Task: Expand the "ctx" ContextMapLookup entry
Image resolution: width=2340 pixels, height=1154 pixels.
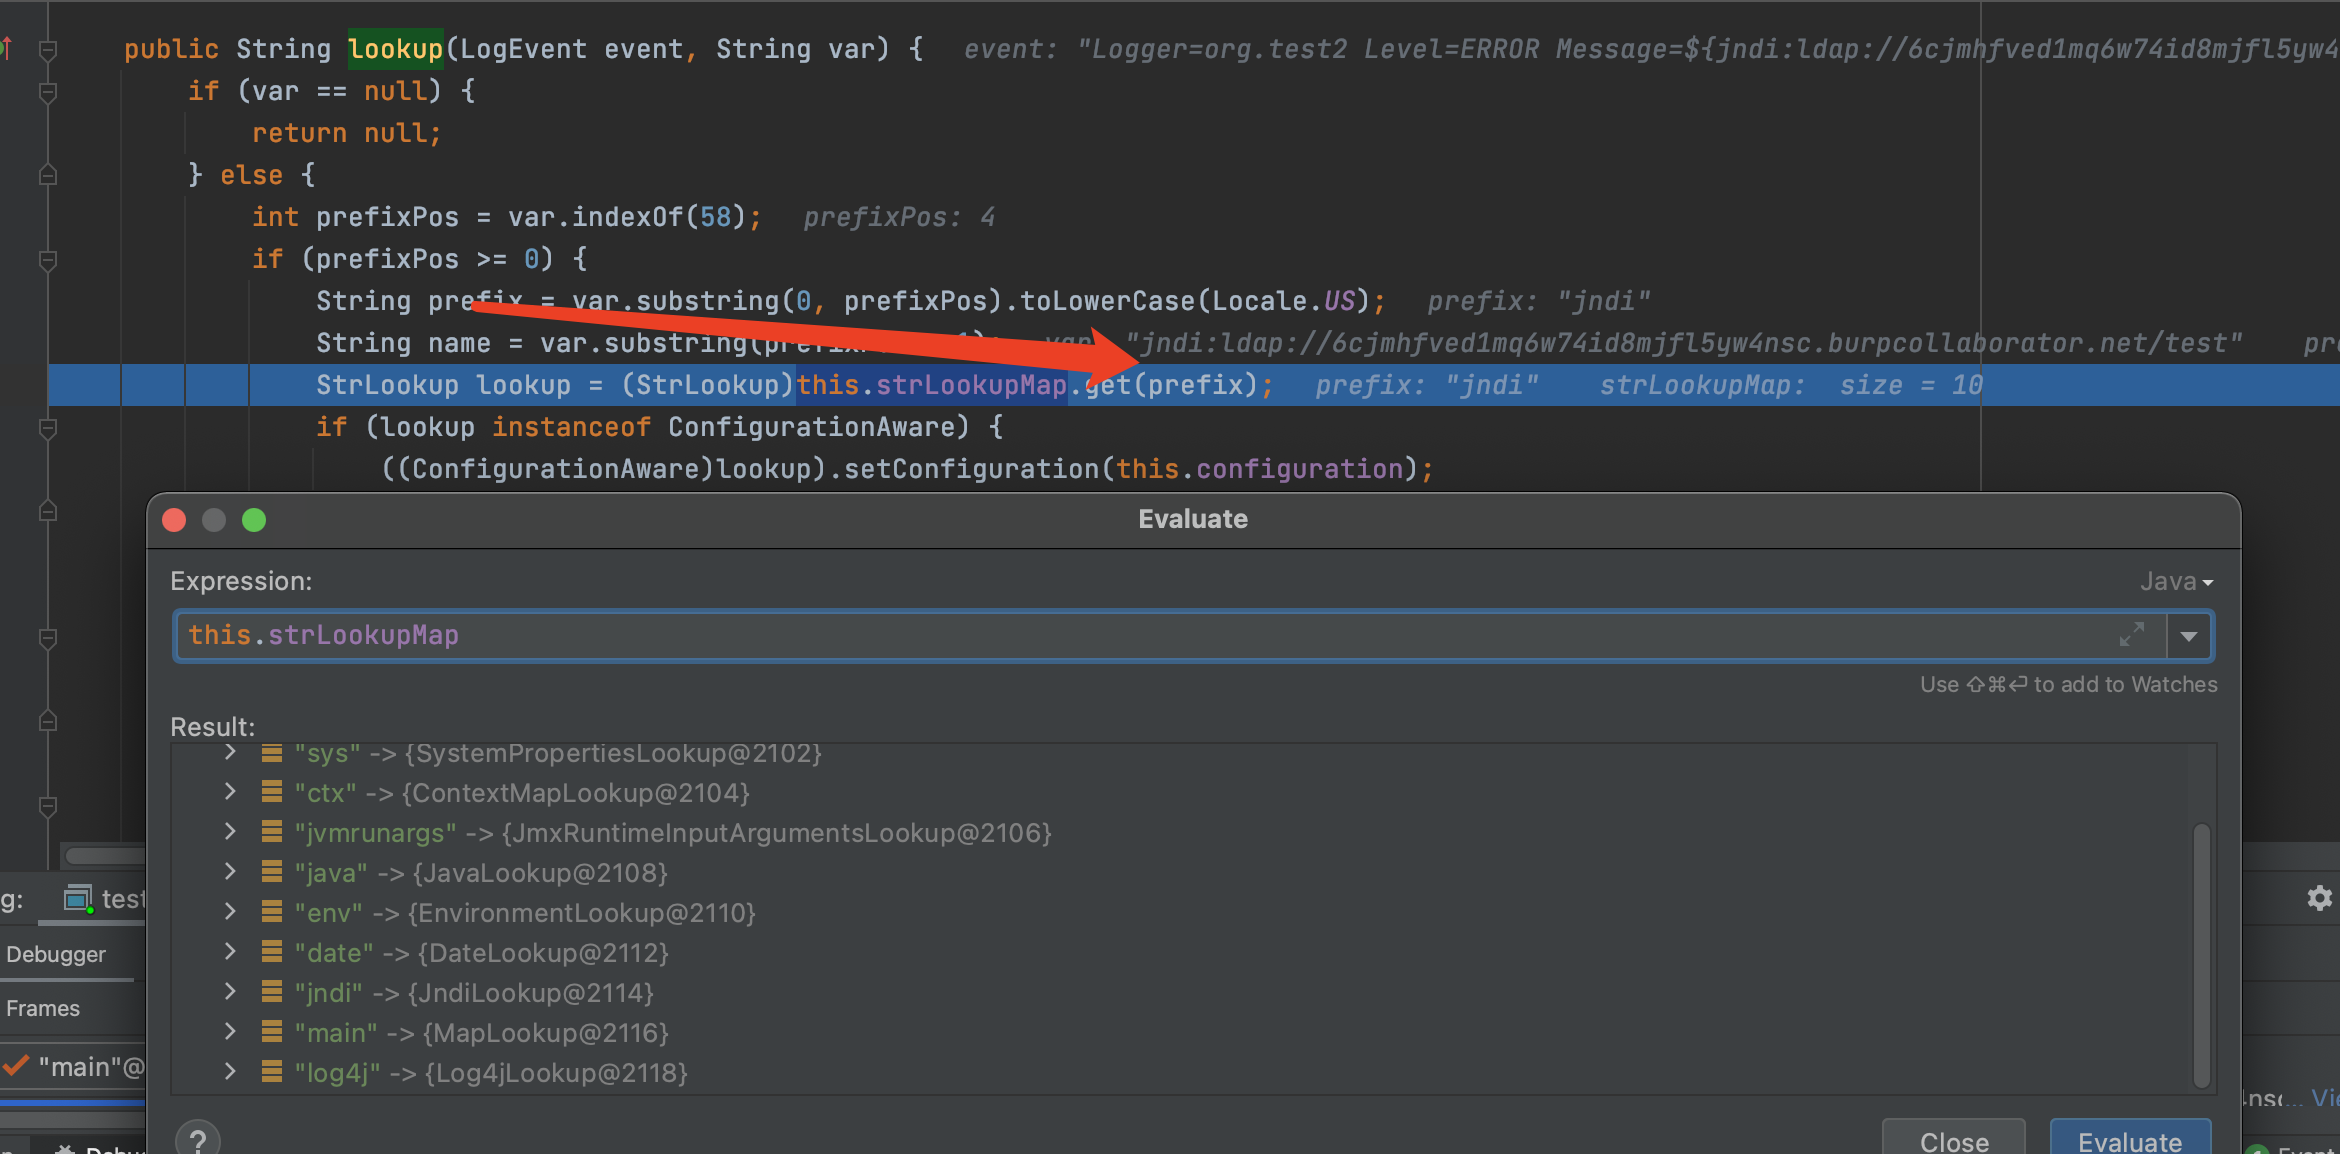Action: (x=230, y=792)
